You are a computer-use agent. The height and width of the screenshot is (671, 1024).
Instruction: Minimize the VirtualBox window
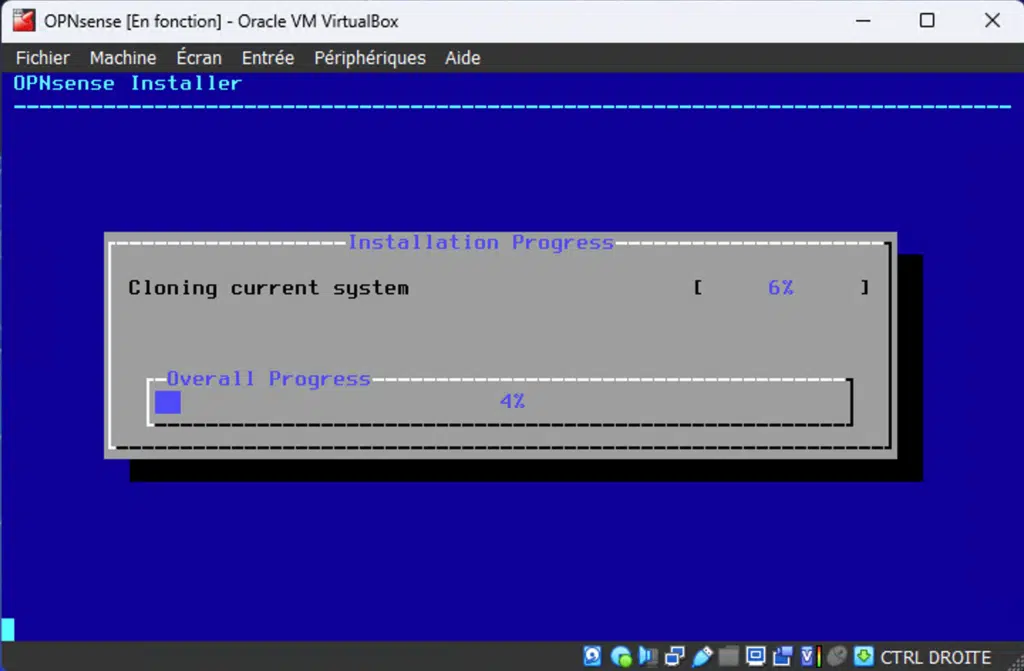click(863, 21)
